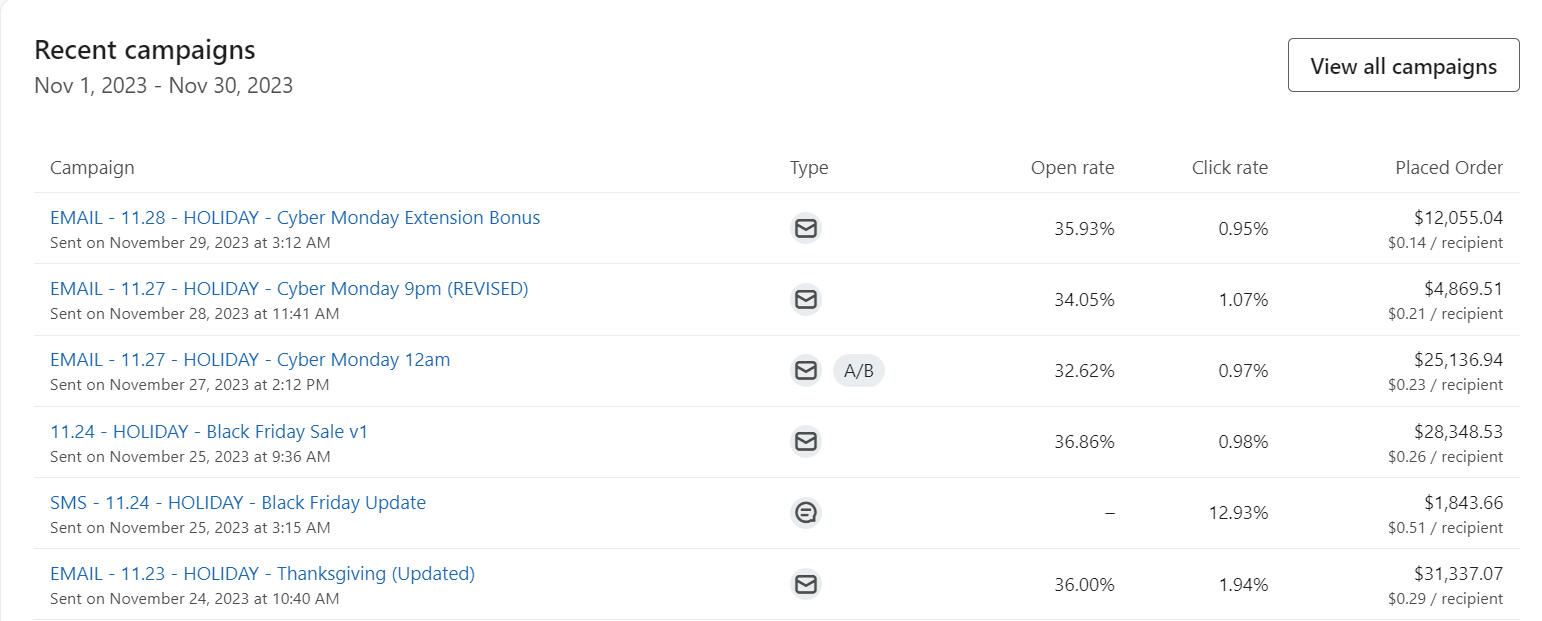Open 11.24 Black Friday Sale v1 link
The image size is (1542, 621).
pos(209,432)
